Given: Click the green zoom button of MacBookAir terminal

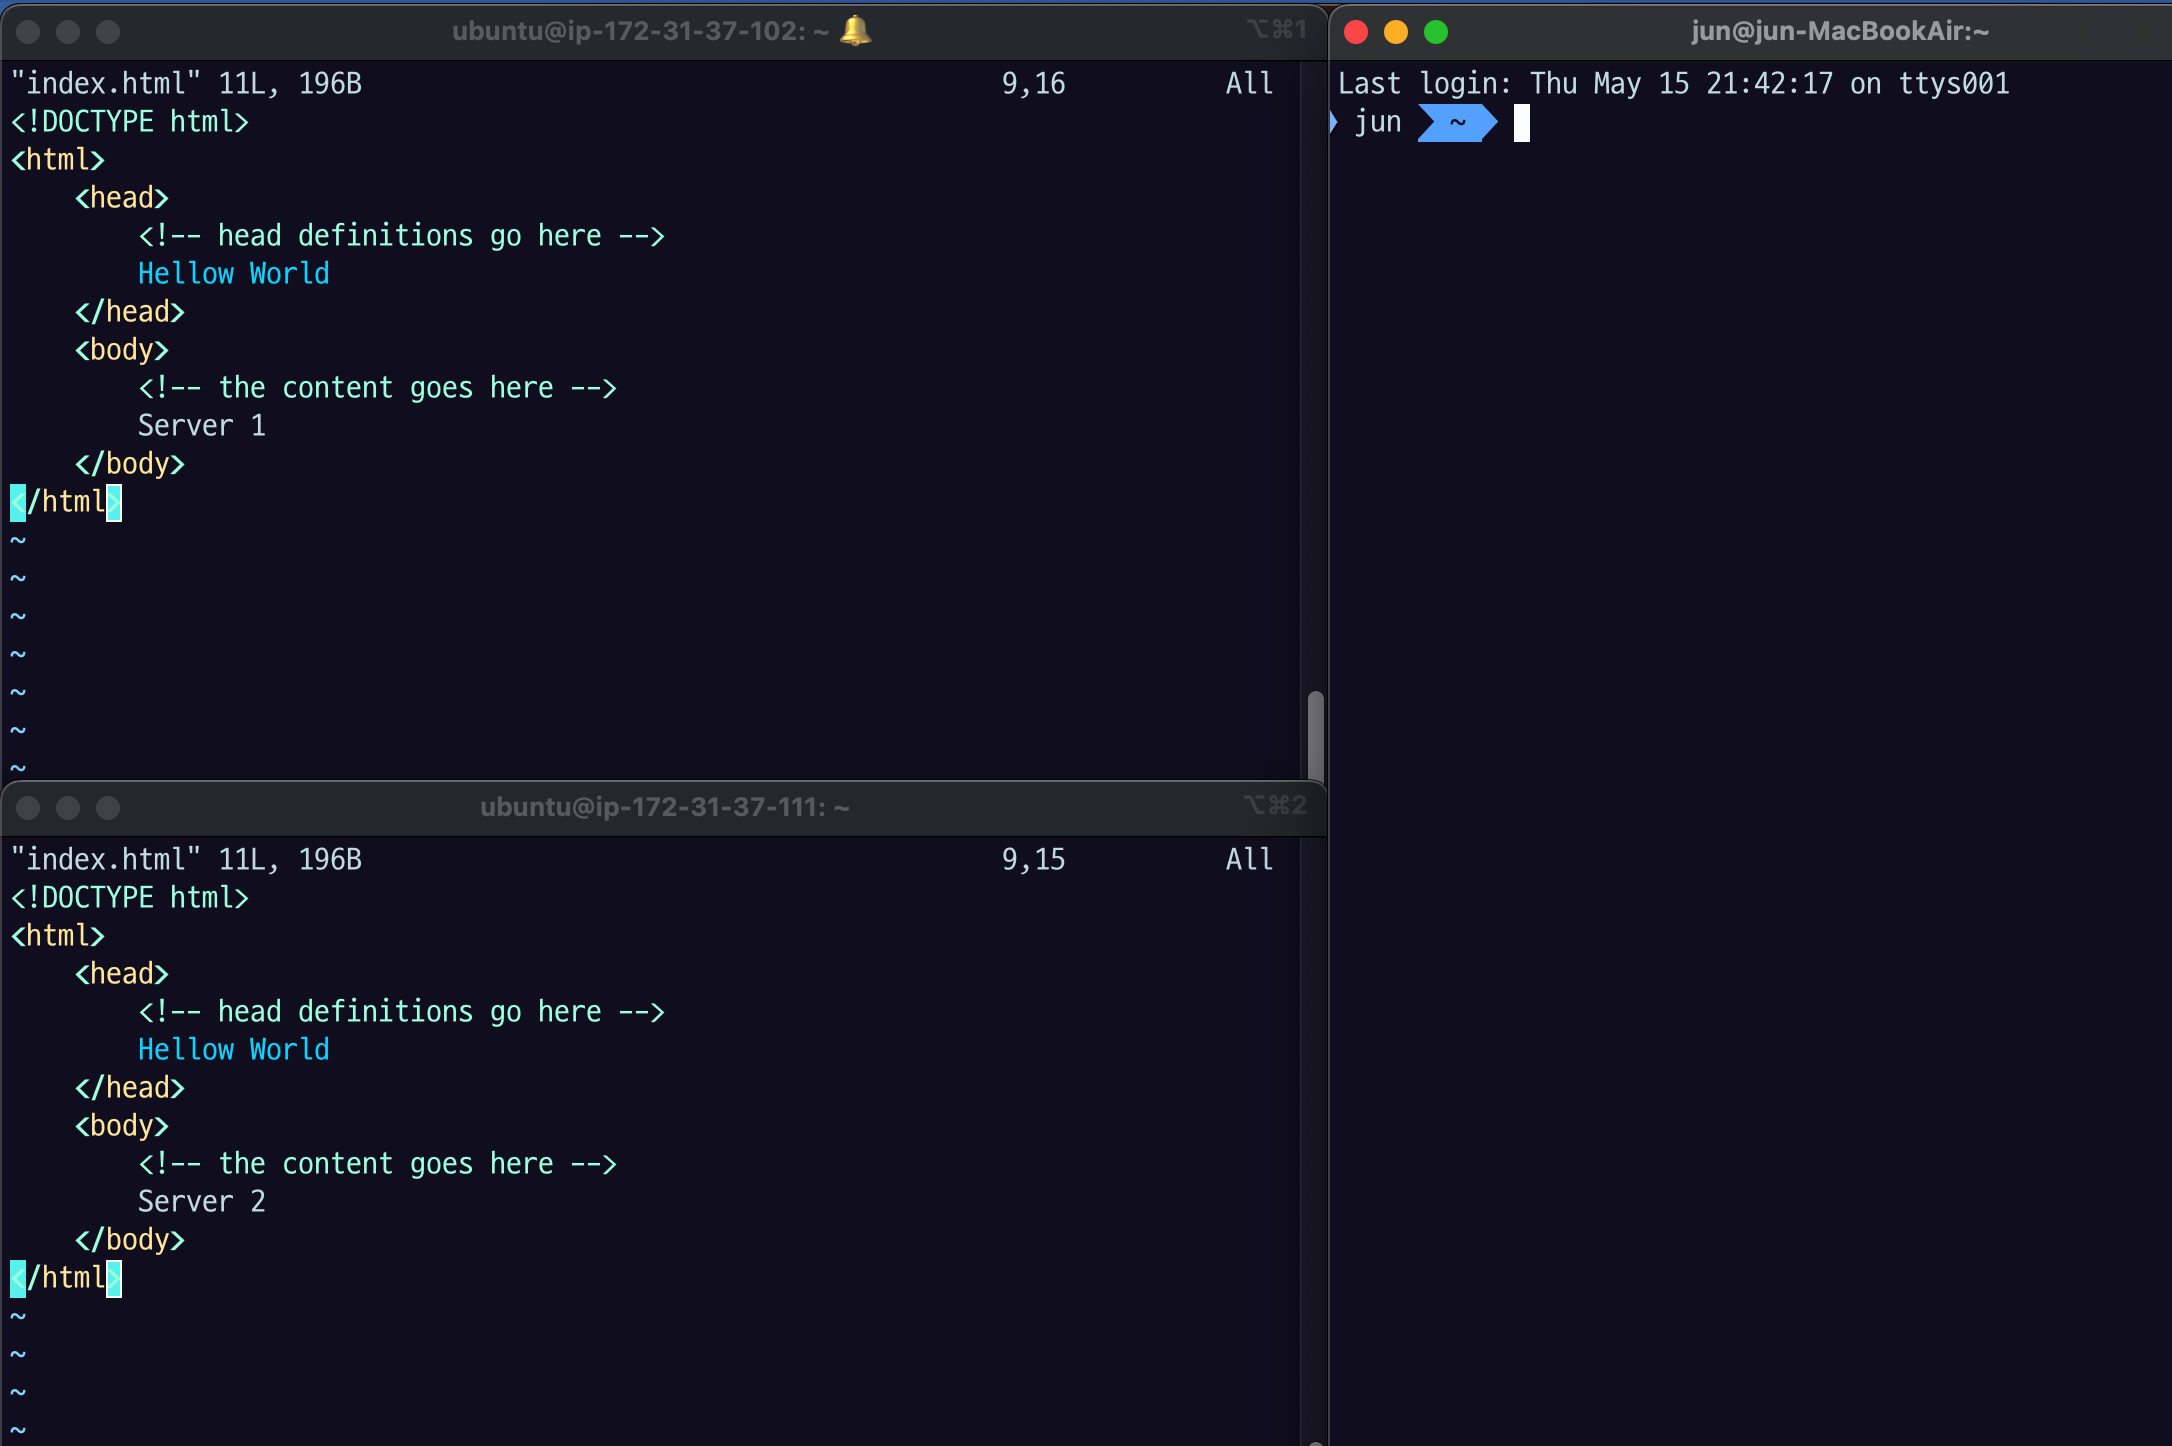Looking at the screenshot, I should 1436,32.
